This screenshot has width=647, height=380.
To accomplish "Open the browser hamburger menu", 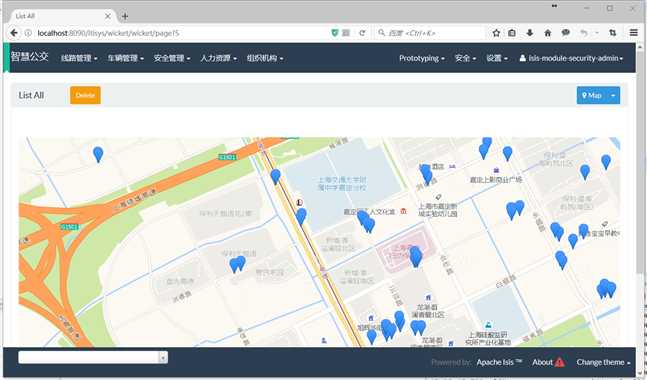I will (634, 33).
